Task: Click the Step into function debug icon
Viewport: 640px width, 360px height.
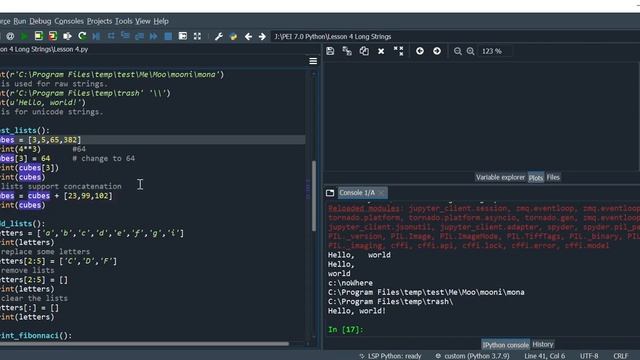Action: [125, 36]
